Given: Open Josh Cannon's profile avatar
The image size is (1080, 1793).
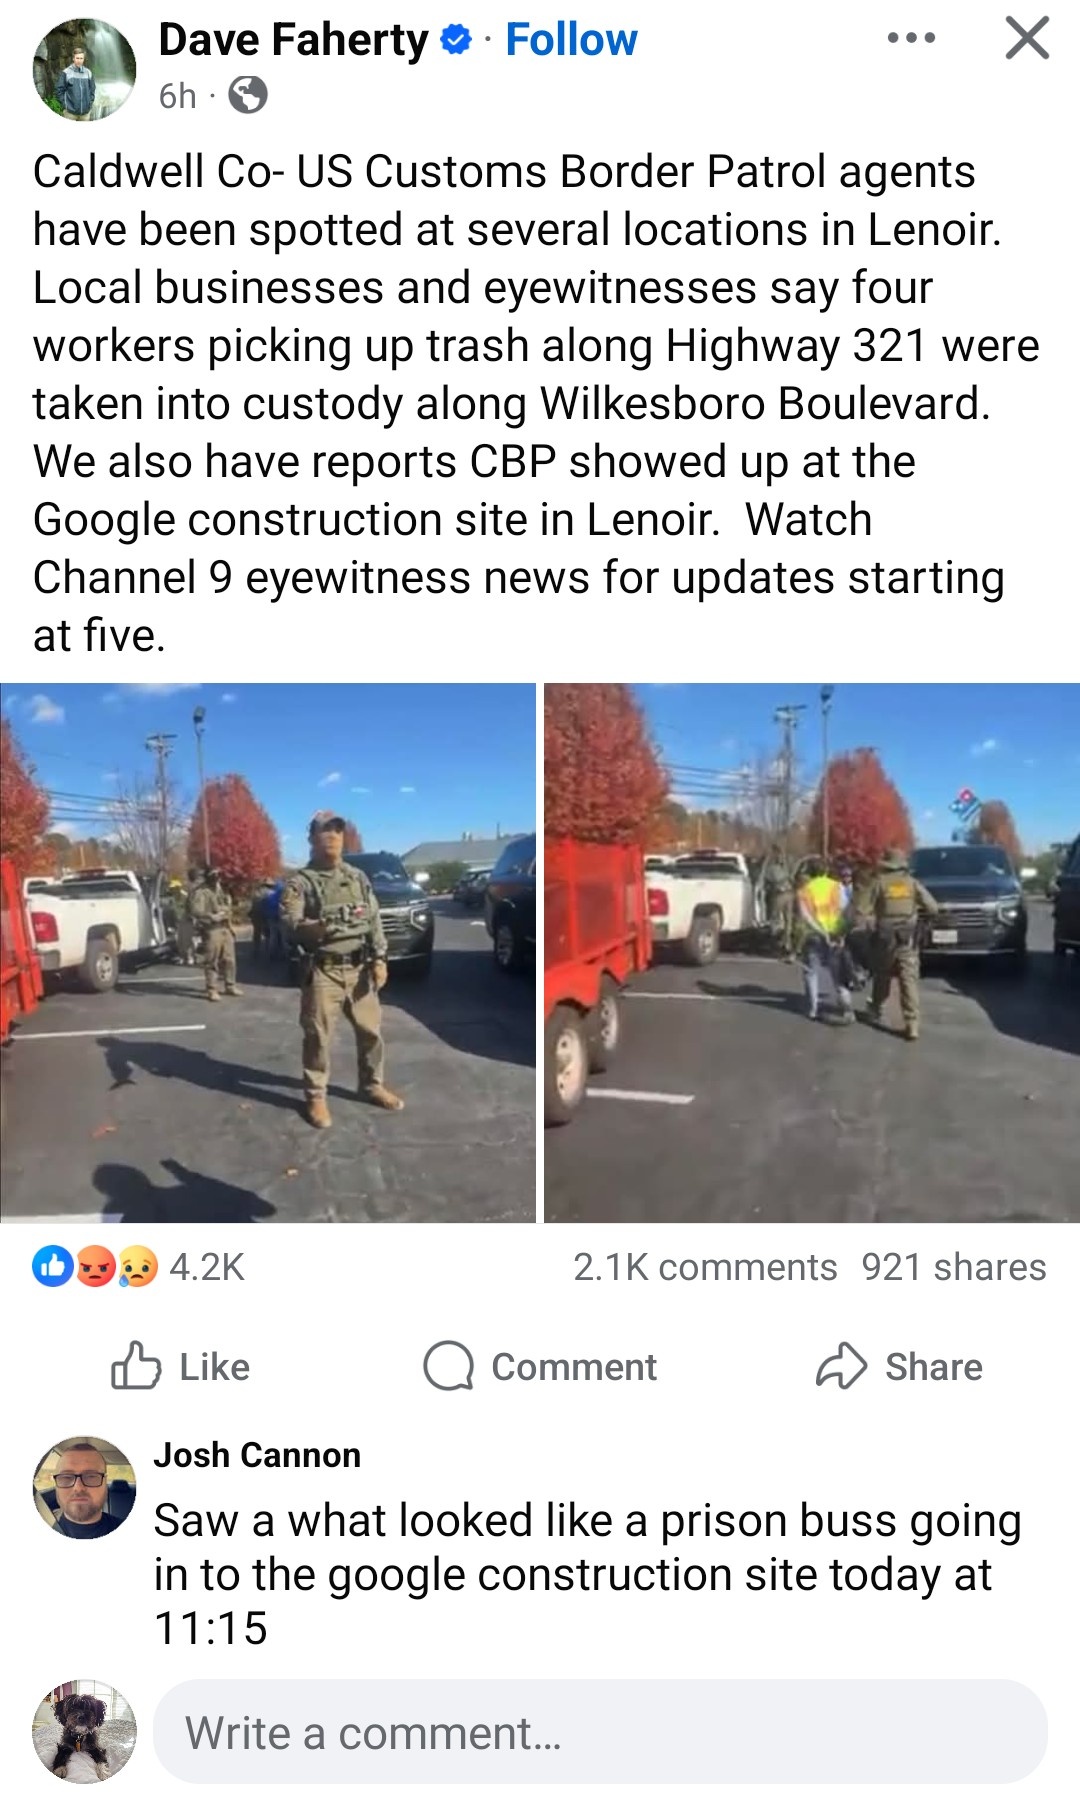Looking at the screenshot, I should [x=84, y=1487].
